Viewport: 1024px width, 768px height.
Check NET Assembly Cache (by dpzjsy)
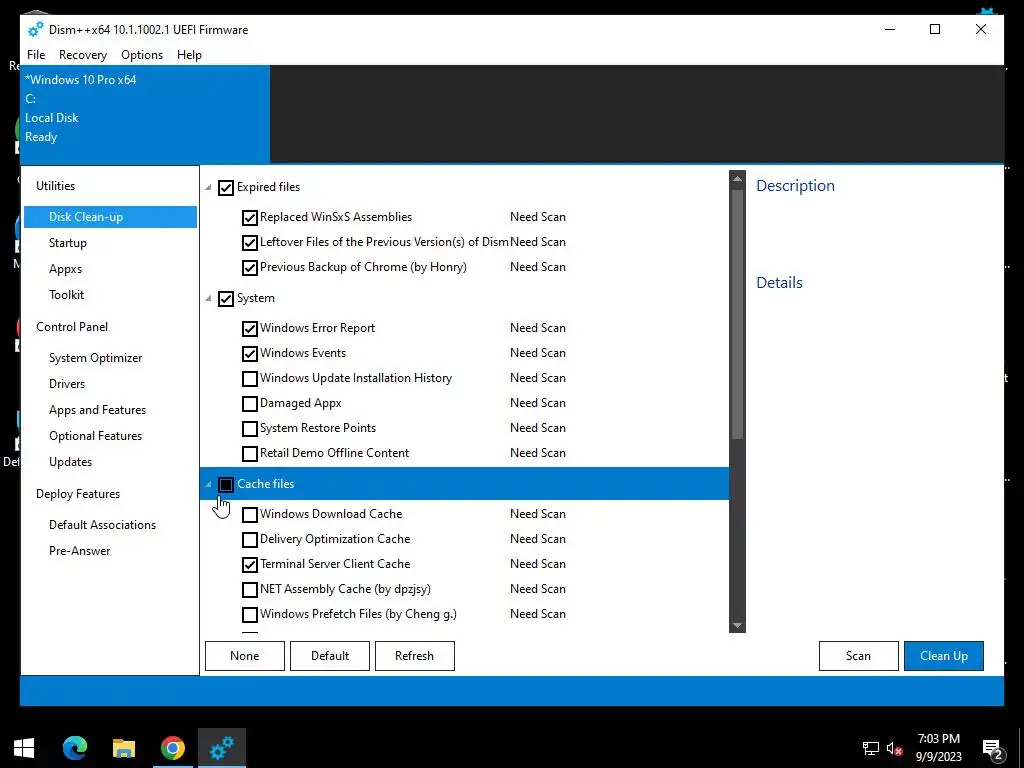pyautogui.click(x=249, y=590)
